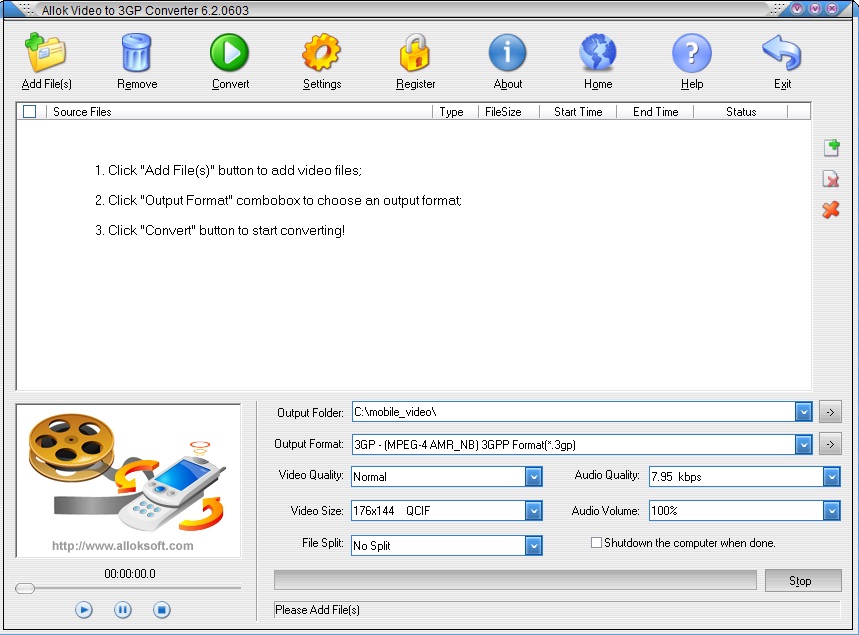Stop the preview playback
This screenshot has height=635, width=859.
pyautogui.click(x=162, y=610)
